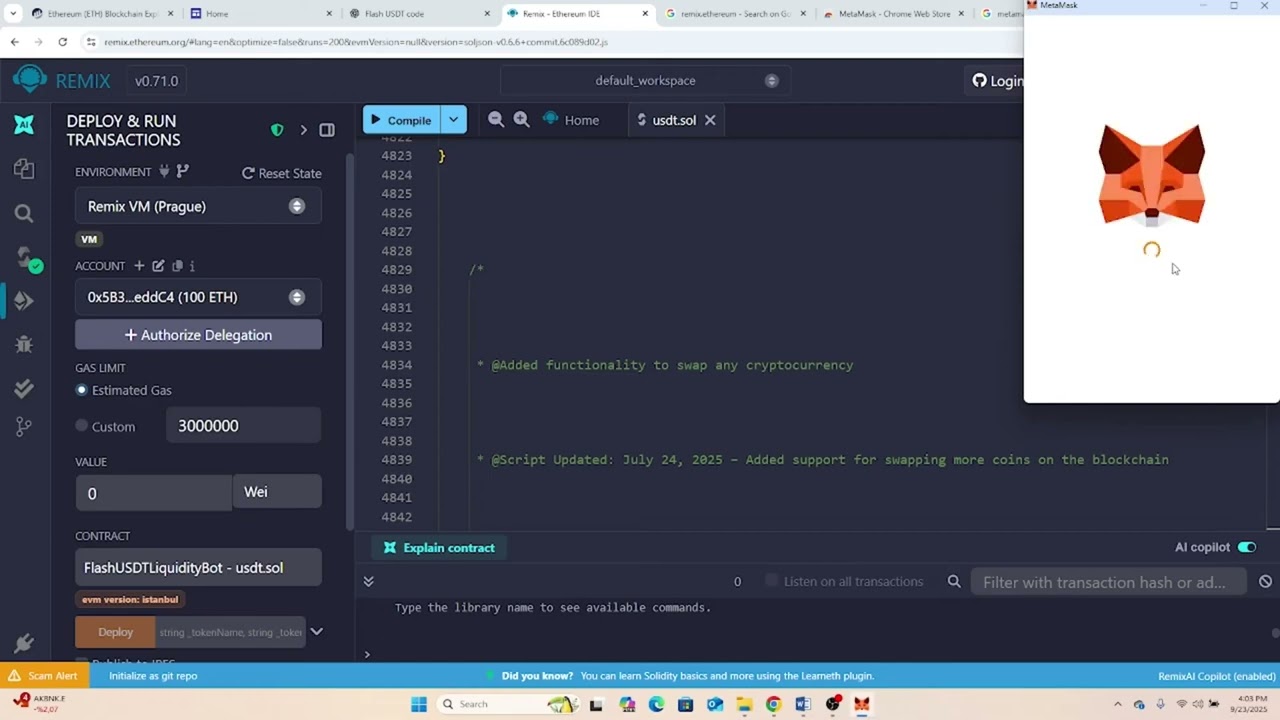
Task: Open the Compile options dropdown arrow
Action: tap(453, 120)
